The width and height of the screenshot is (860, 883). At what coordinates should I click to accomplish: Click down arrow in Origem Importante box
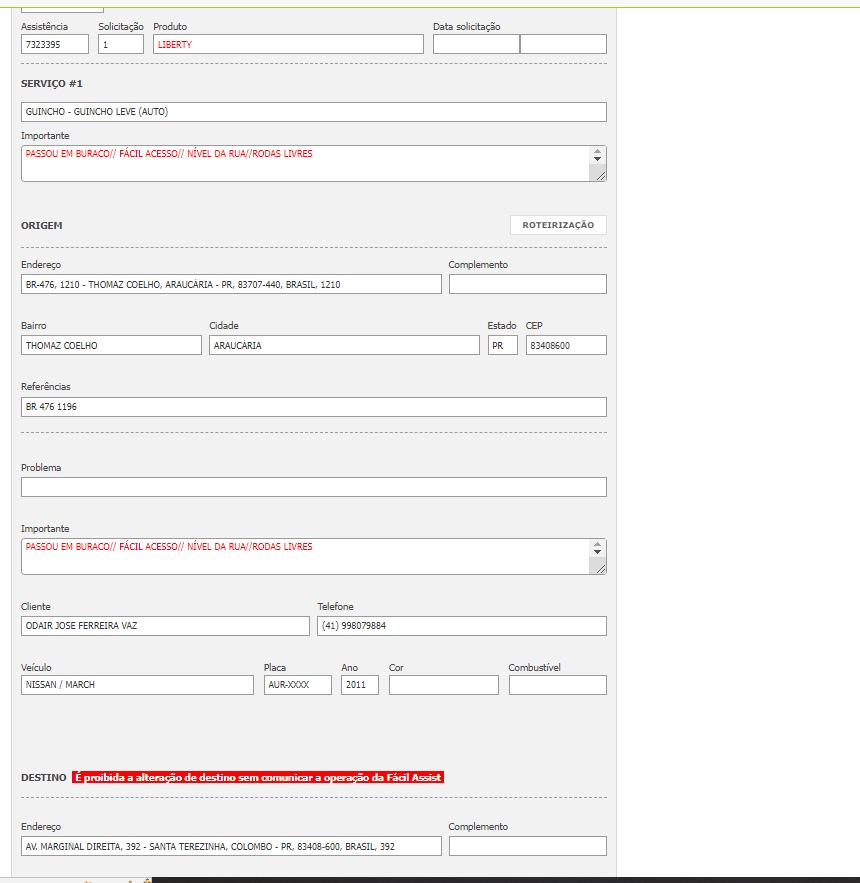coord(597,552)
